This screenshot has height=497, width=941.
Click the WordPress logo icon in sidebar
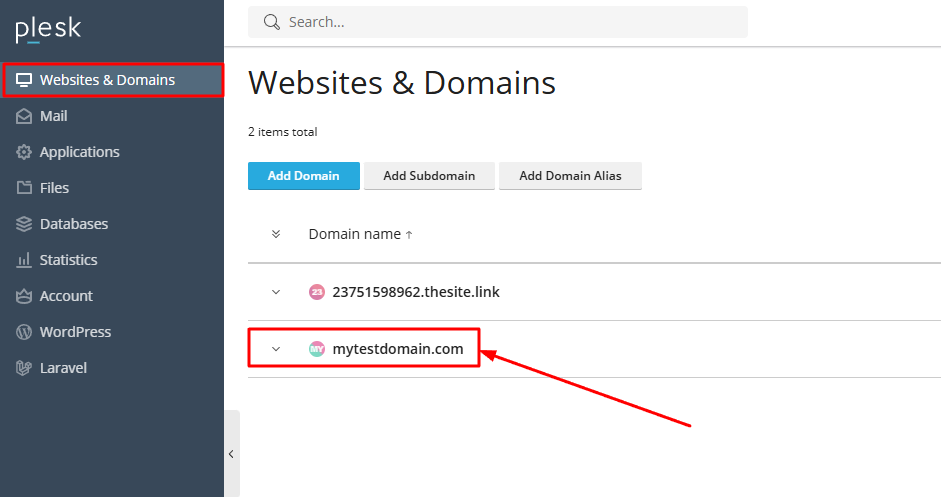click(24, 332)
